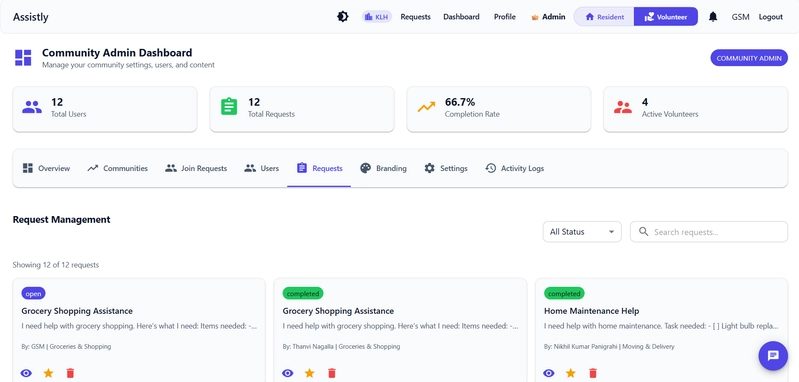Open the floating chat button
The image size is (799, 382).
click(x=773, y=356)
